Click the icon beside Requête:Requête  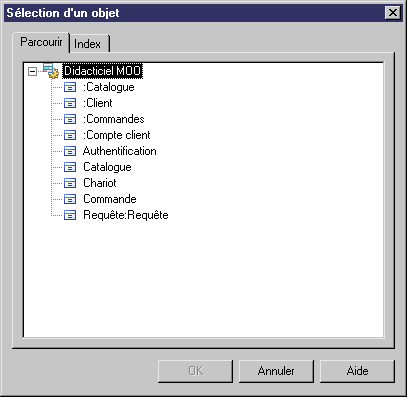coord(70,215)
